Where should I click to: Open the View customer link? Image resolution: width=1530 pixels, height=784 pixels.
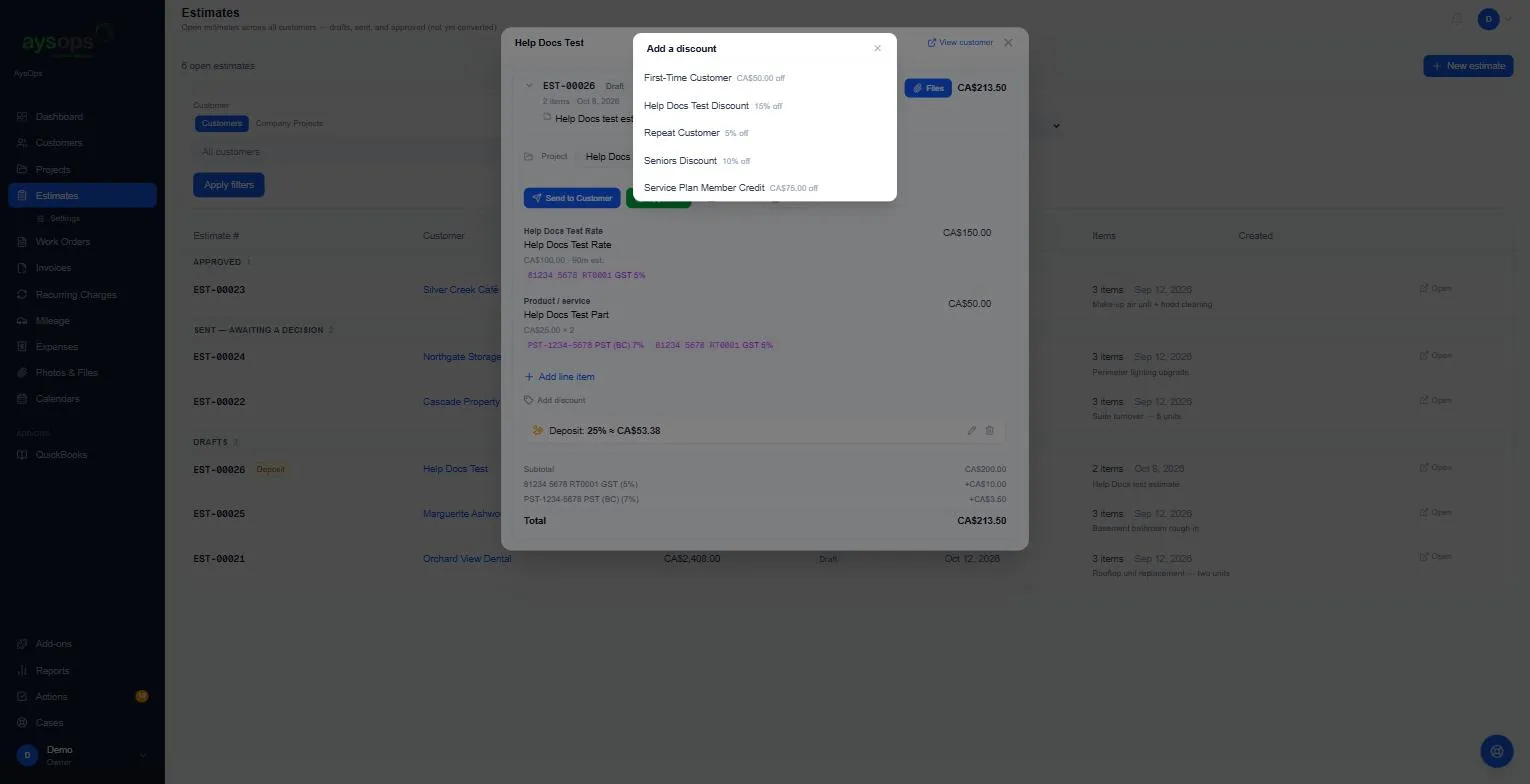point(960,43)
